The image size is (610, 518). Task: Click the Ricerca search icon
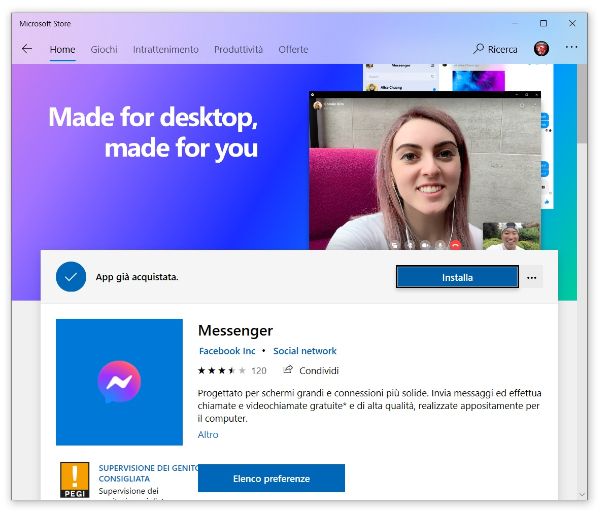(479, 49)
